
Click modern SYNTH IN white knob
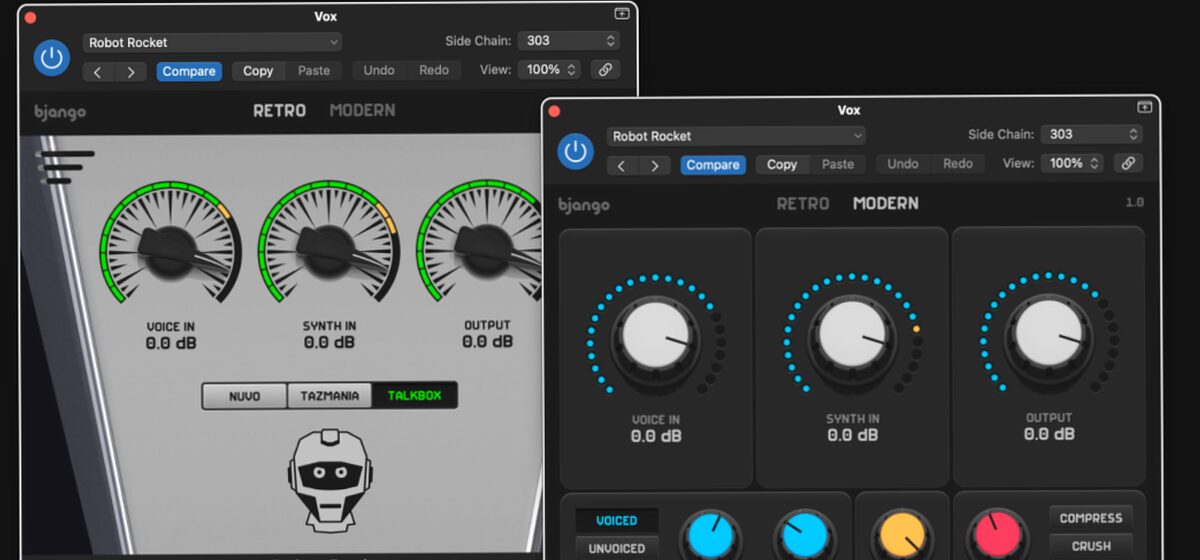coord(852,336)
